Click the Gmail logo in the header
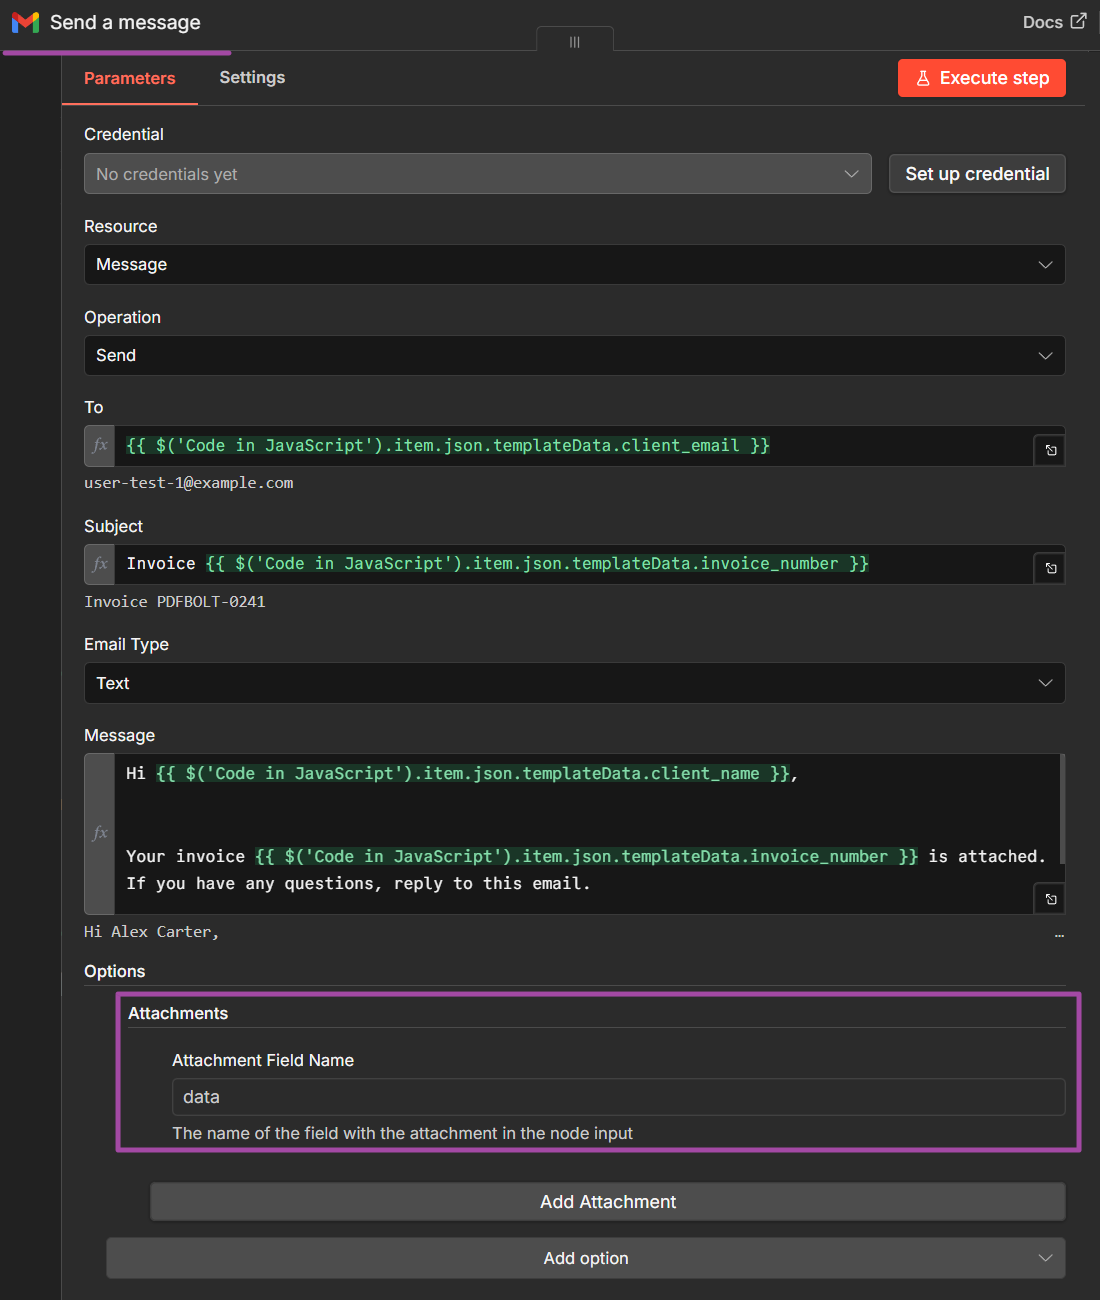The image size is (1100, 1300). tap(23, 22)
